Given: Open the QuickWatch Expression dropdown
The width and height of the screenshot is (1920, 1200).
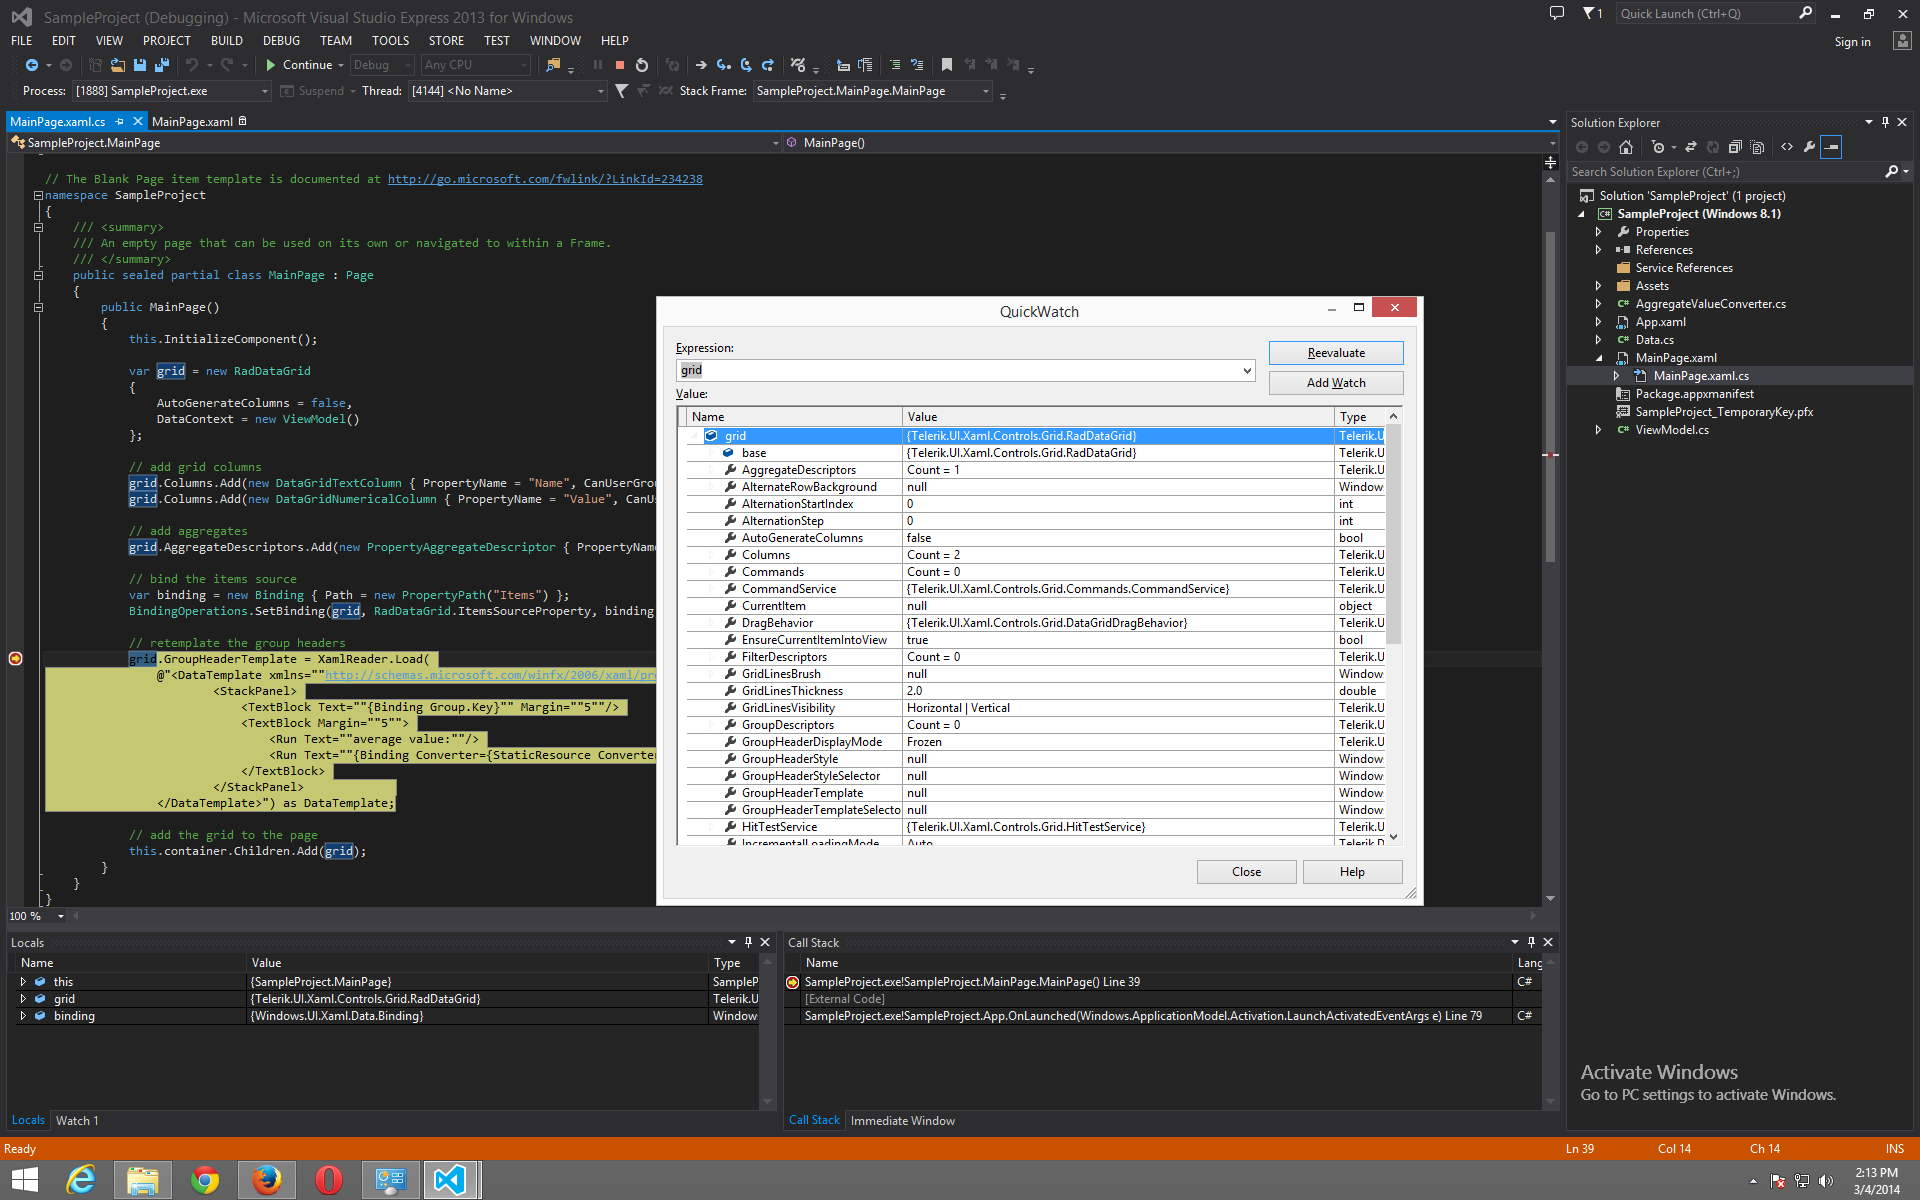Looking at the screenshot, I should point(1247,370).
